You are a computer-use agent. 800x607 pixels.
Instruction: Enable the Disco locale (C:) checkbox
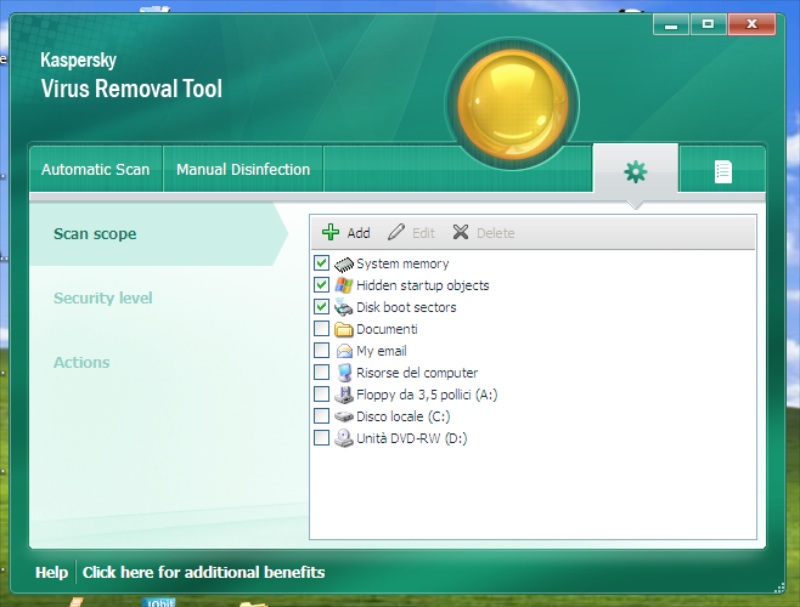click(321, 416)
